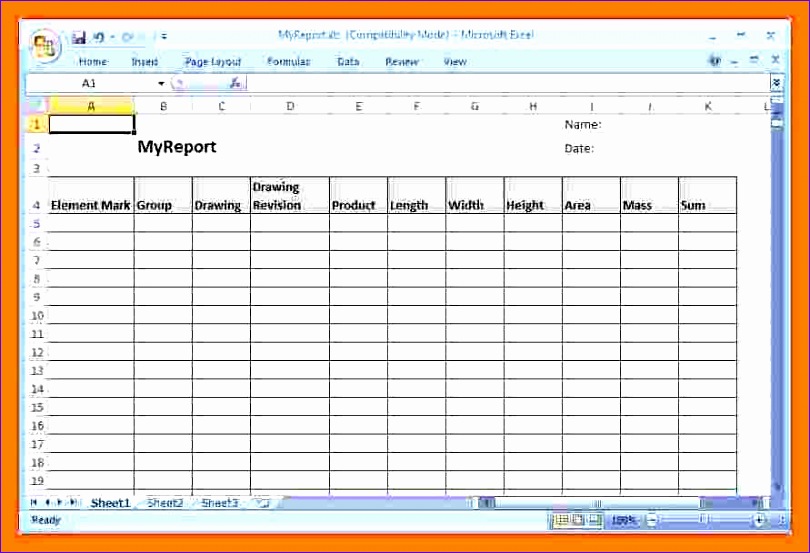The height and width of the screenshot is (553, 810).
Task: Open the round Office Button menu
Action: click(x=45, y=47)
